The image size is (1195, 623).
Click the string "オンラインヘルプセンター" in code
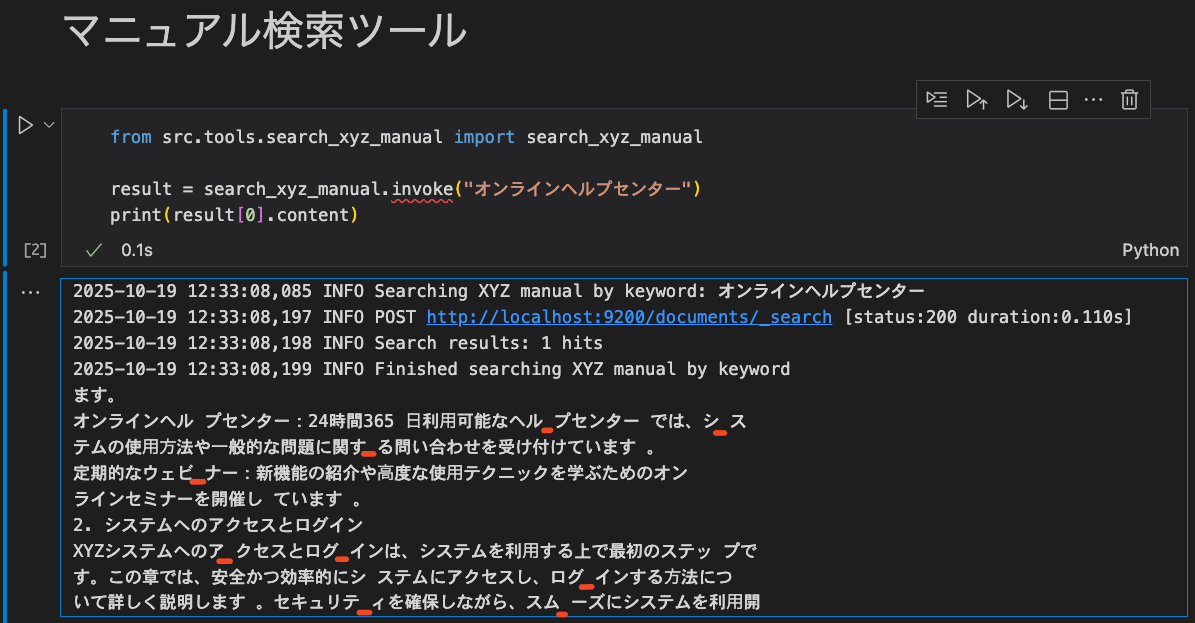[x=577, y=189]
